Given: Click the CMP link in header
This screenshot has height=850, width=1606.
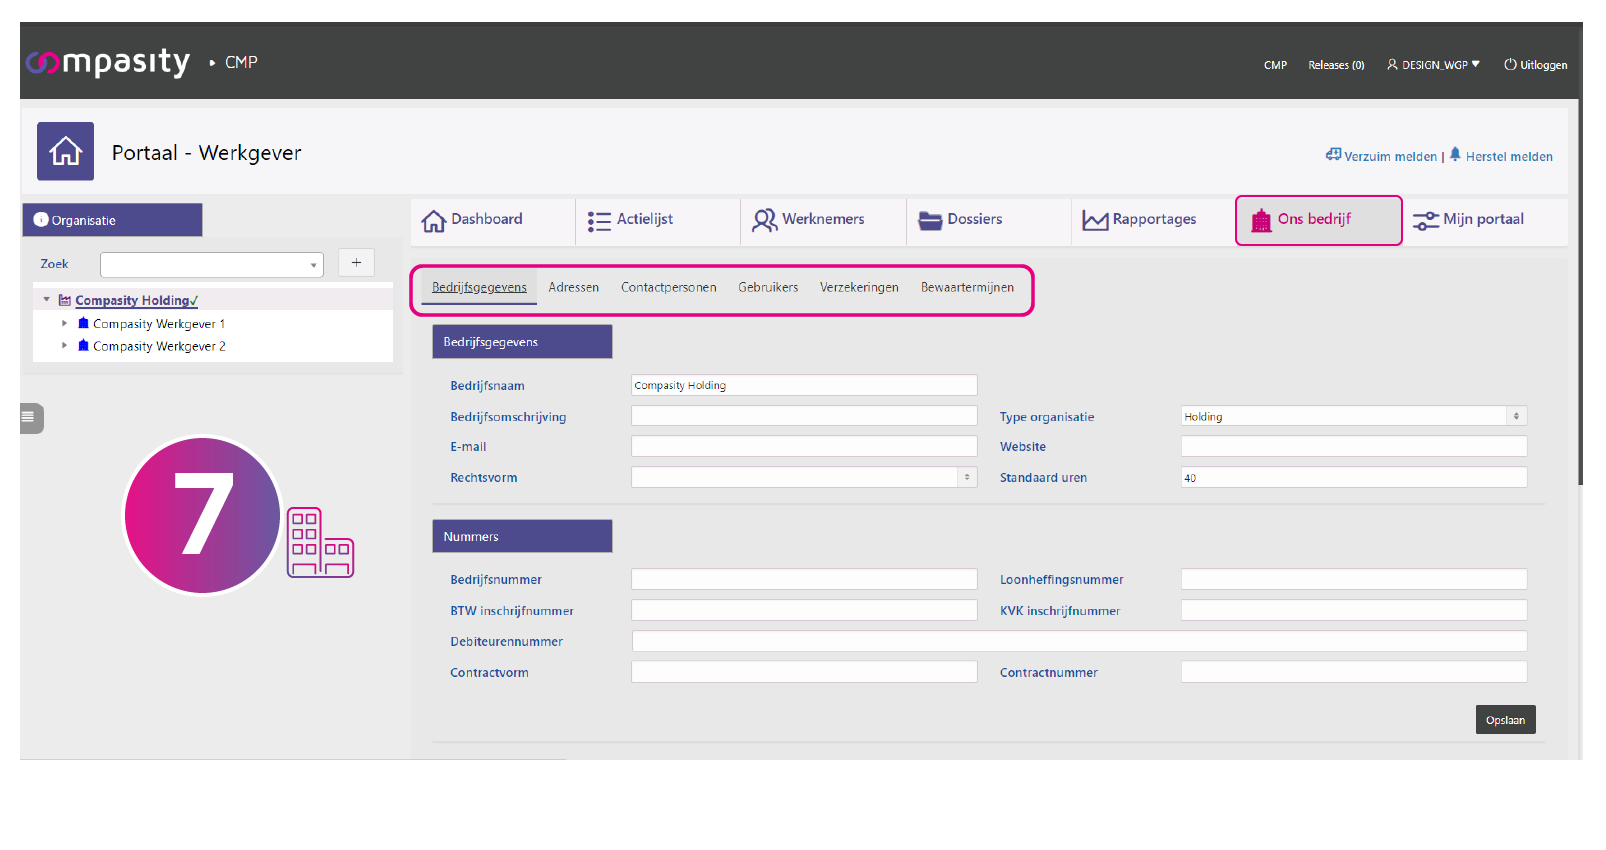Looking at the screenshot, I should 1275,65.
